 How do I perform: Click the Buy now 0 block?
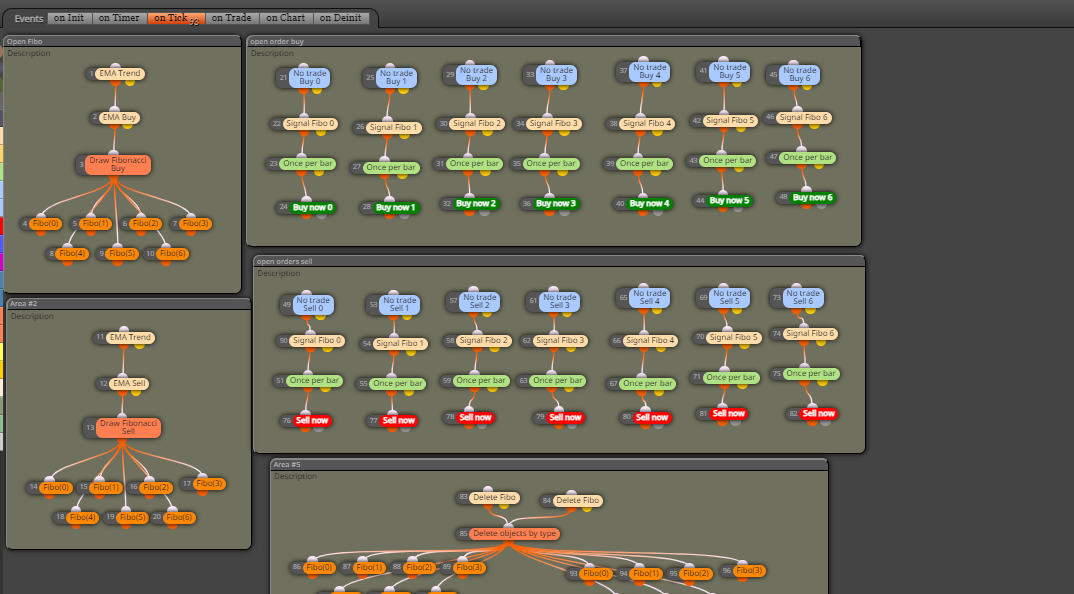[312, 208]
